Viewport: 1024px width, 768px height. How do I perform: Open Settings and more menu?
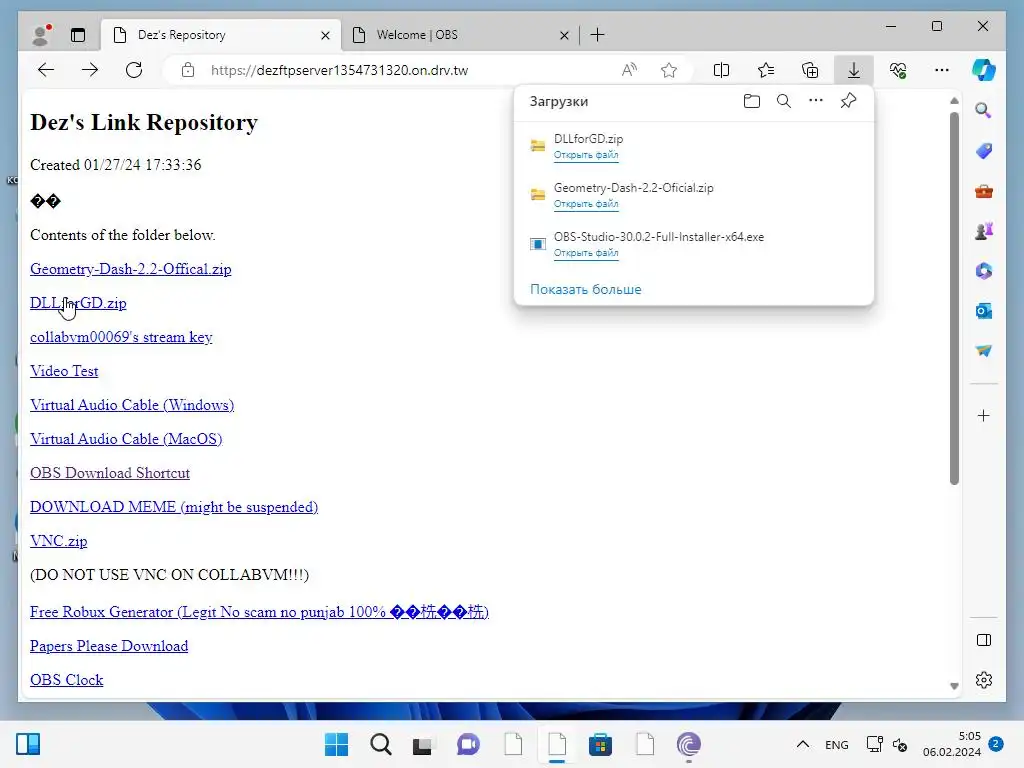pyautogui.click(x=942, y=70)
